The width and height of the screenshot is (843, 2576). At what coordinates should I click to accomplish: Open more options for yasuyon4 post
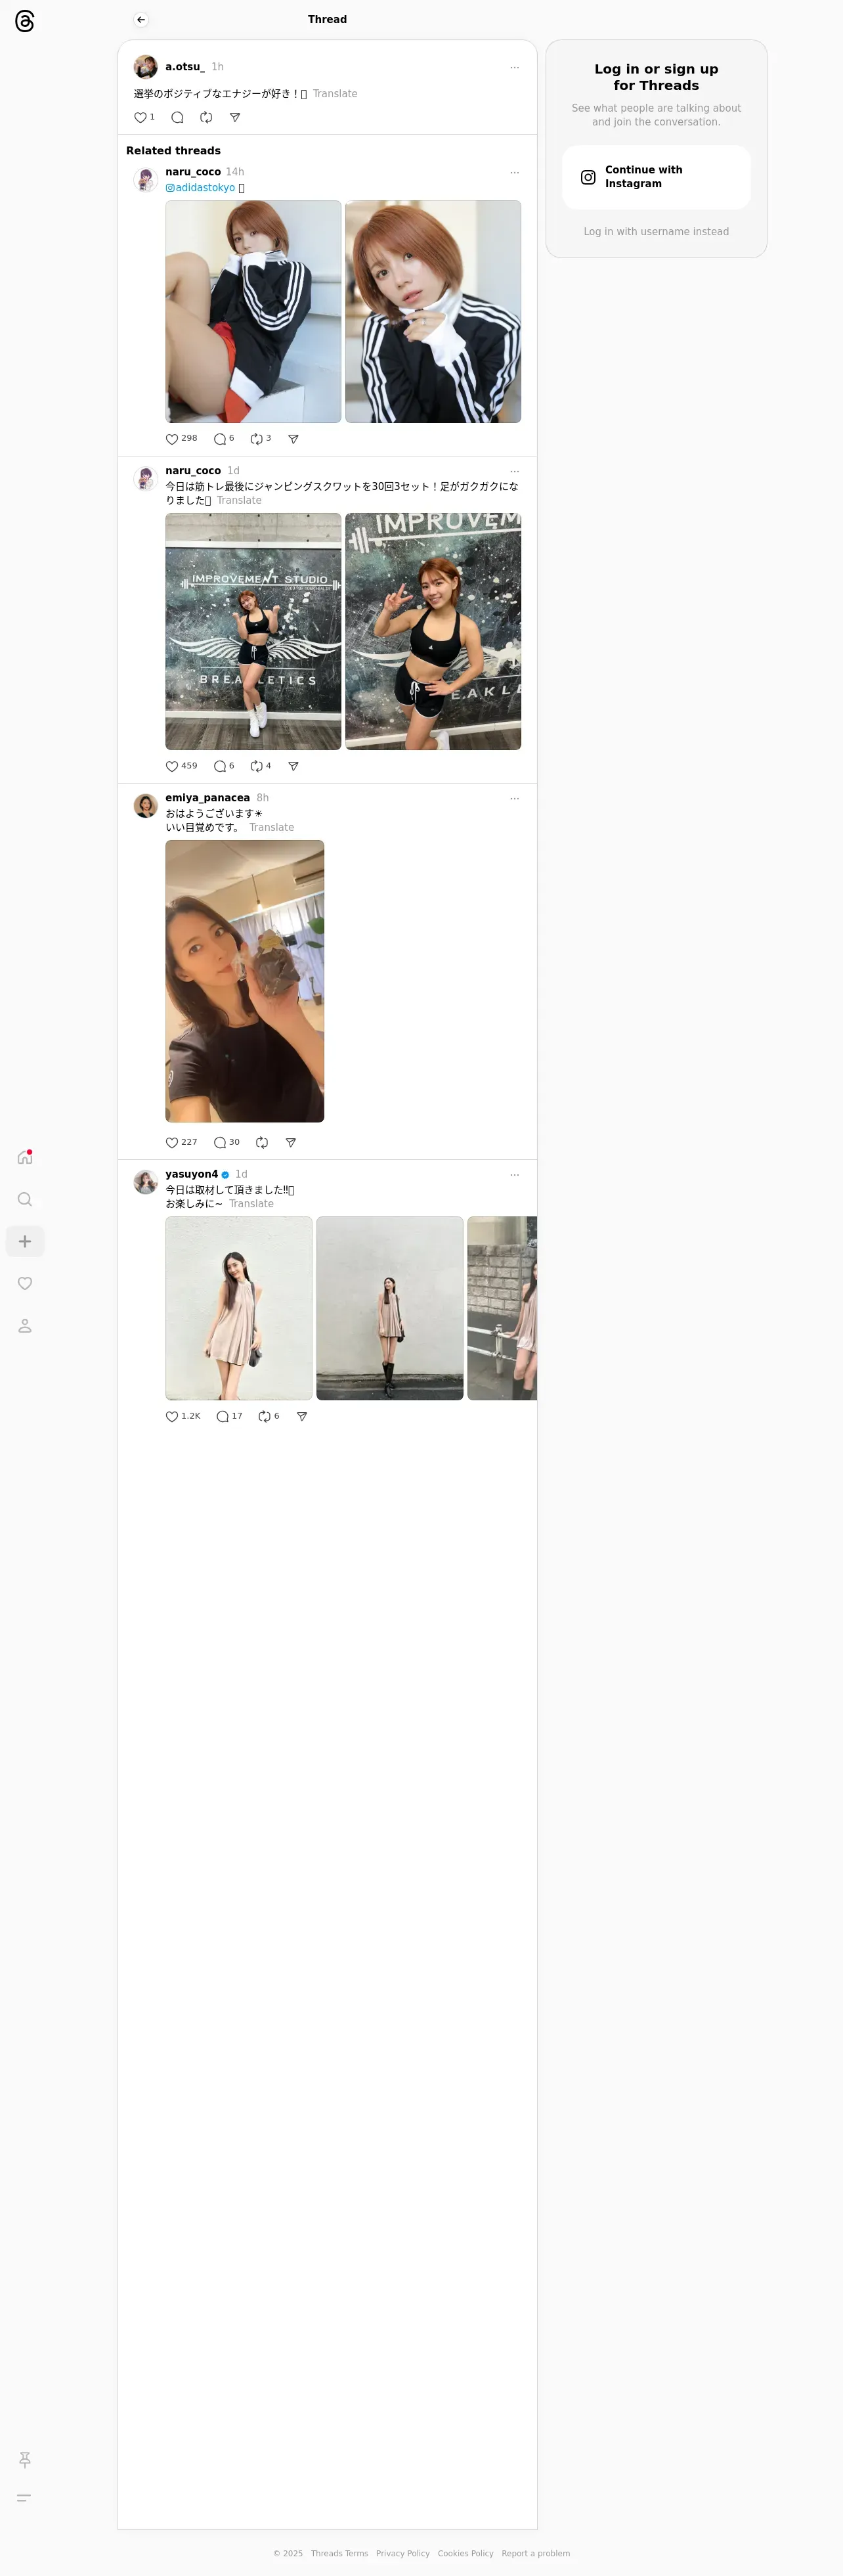click(514, 1175)
